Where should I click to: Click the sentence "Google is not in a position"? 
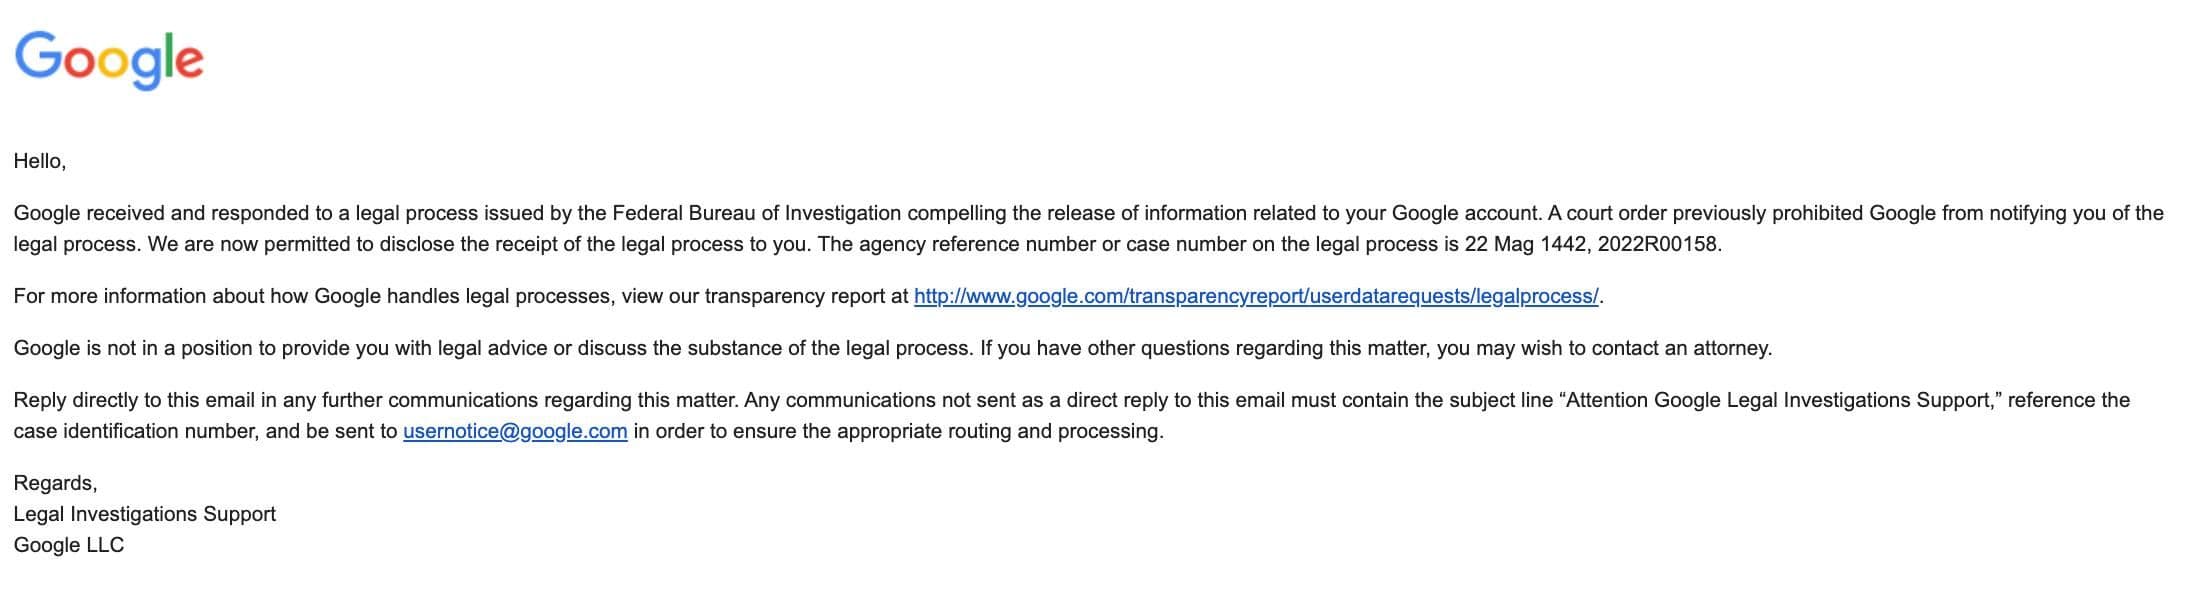coord(493,348)
